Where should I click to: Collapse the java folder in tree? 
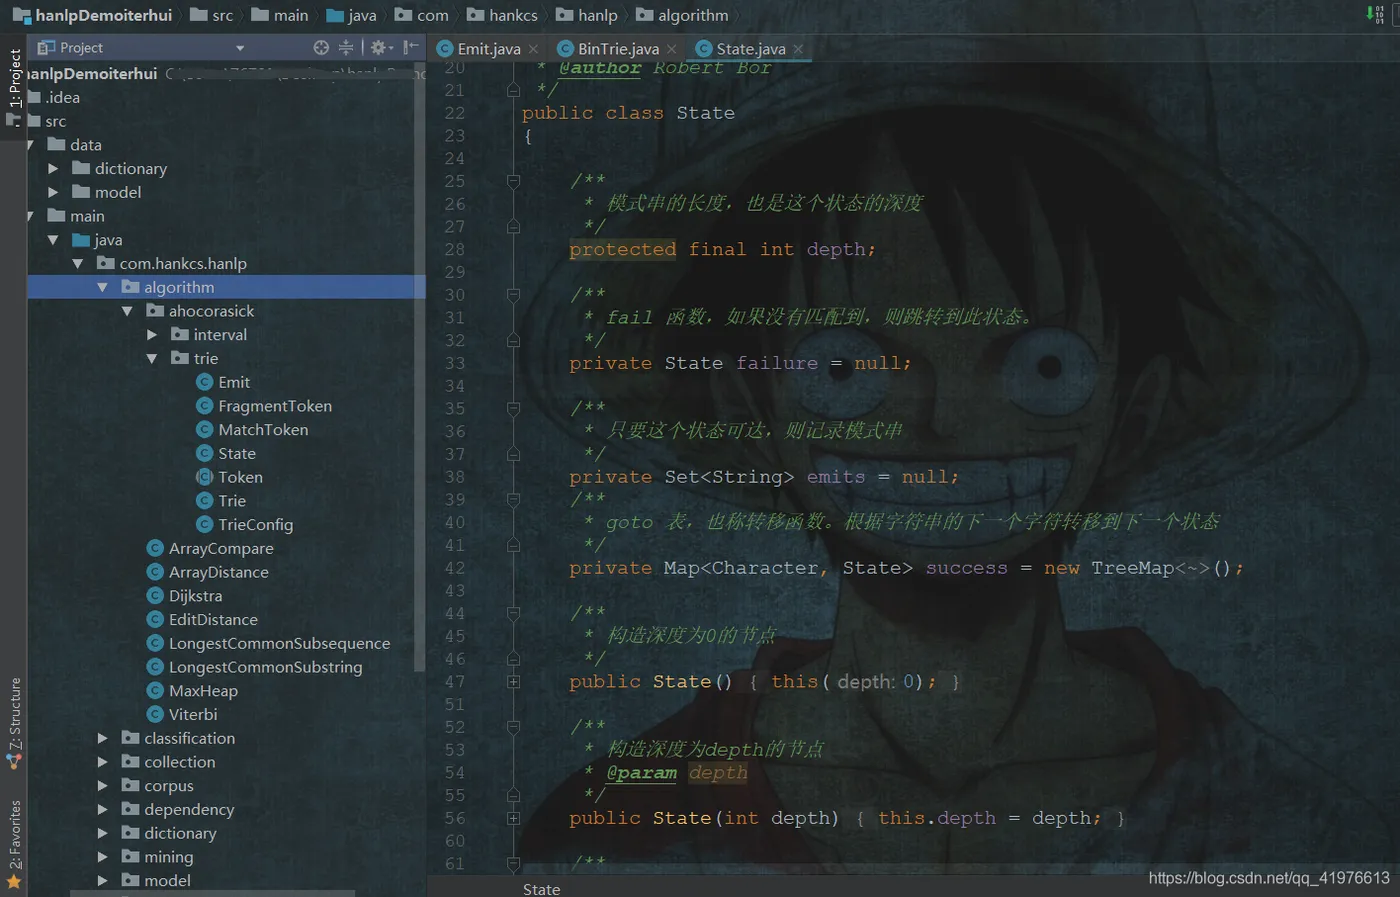pos(53,240)
